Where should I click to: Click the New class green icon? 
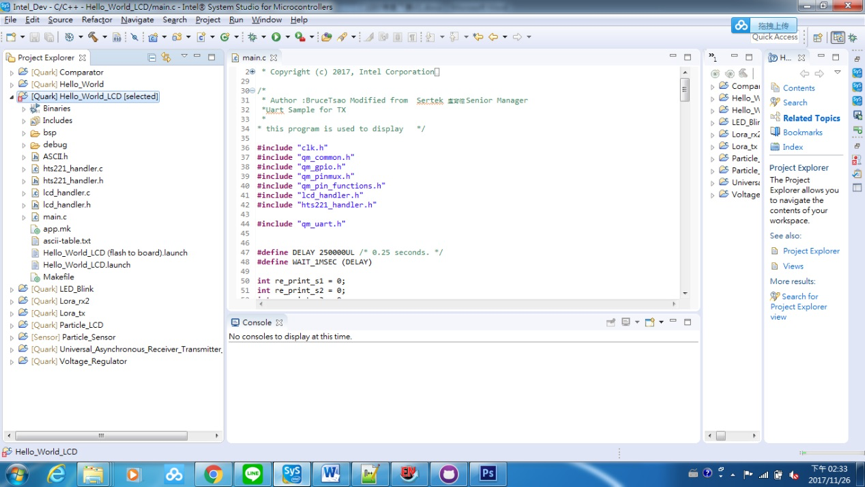tap(225, 37)
